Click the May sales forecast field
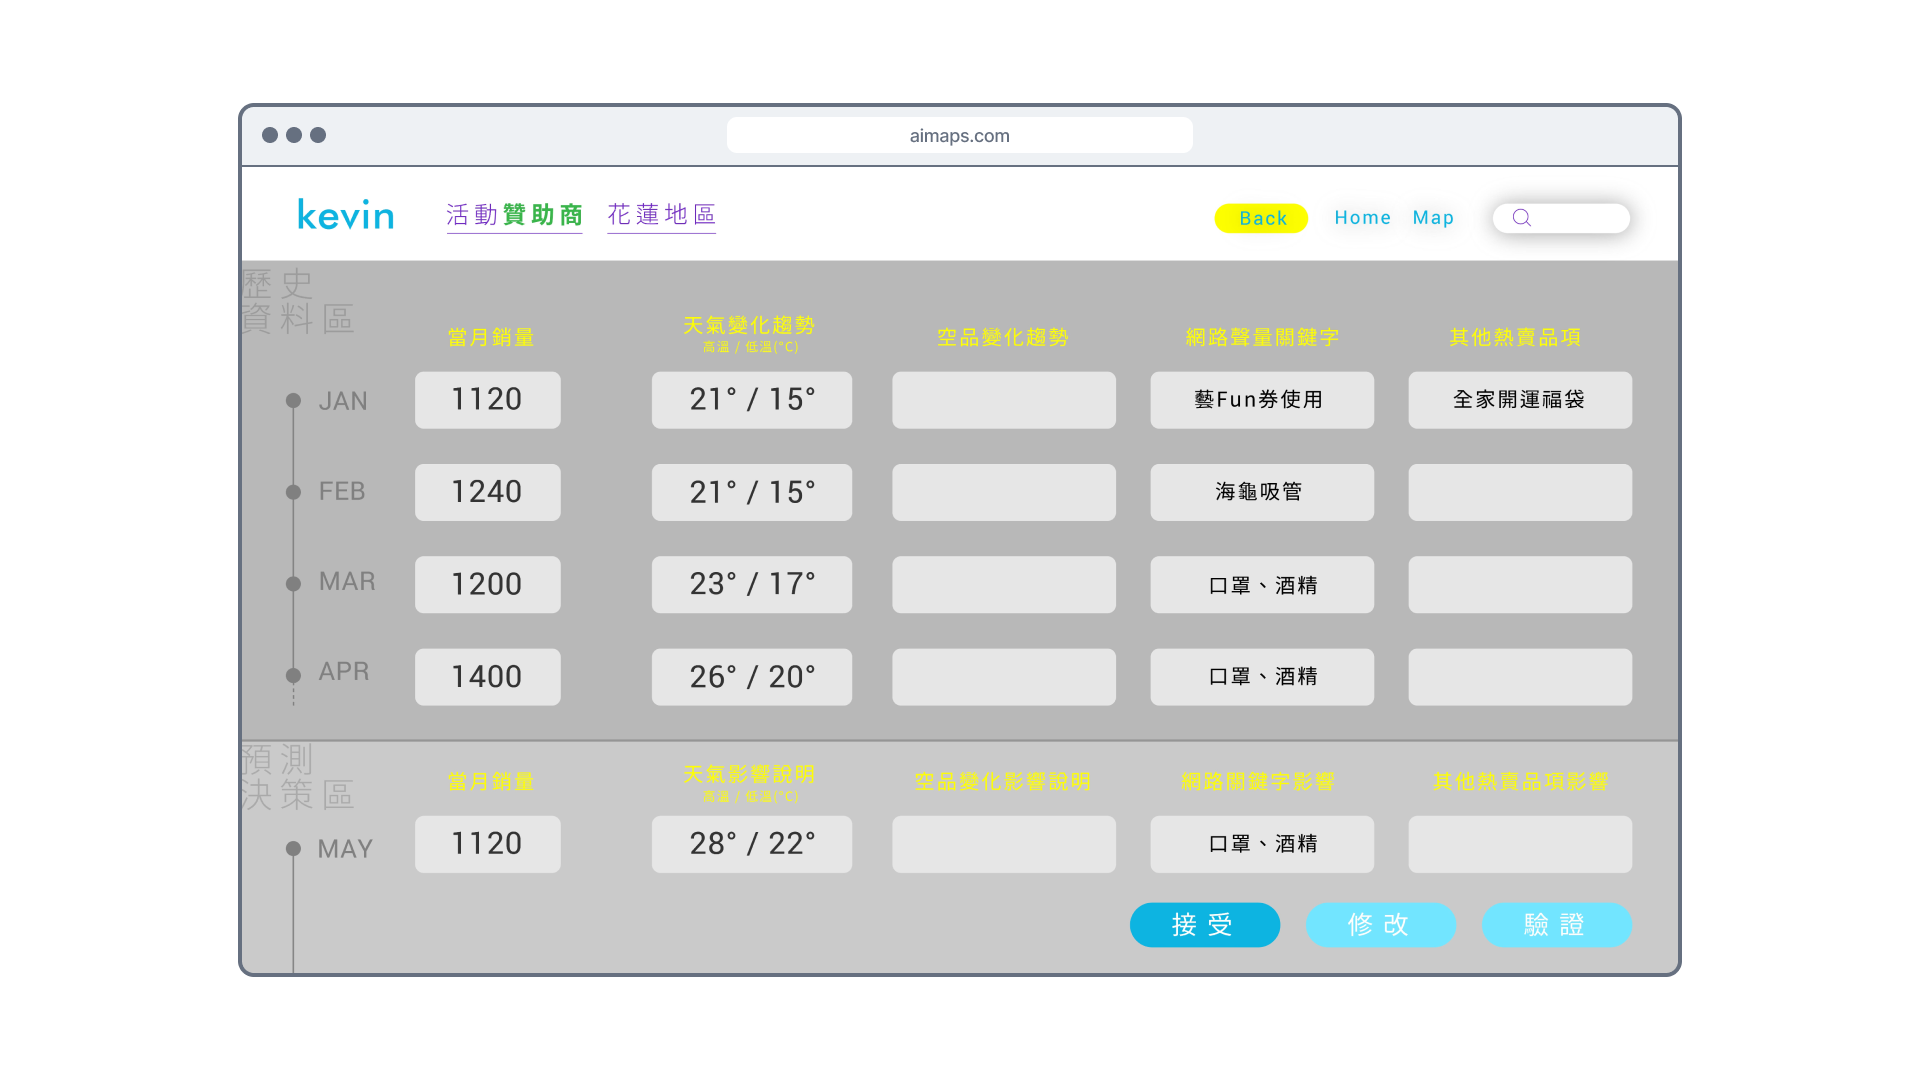Image resolution: width=1920 pixels, height=1080 pixels. (487, 844)
